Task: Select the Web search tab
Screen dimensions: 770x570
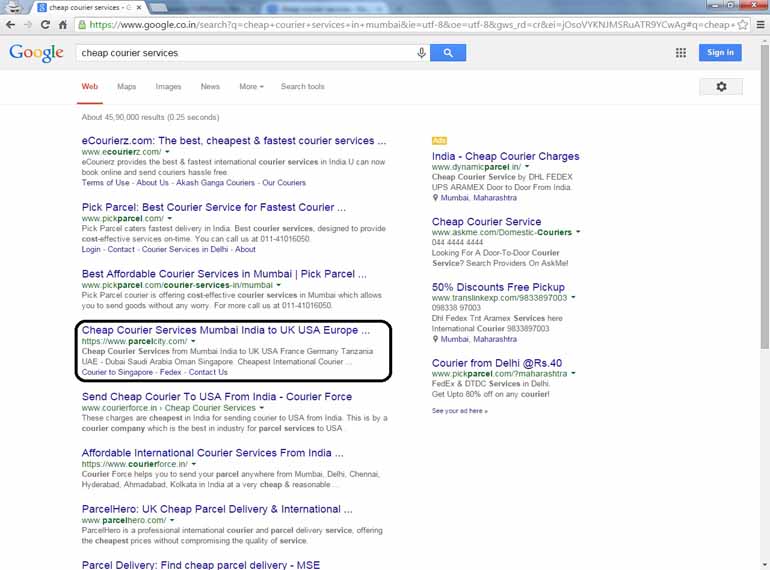Action: tap(89, 86)
